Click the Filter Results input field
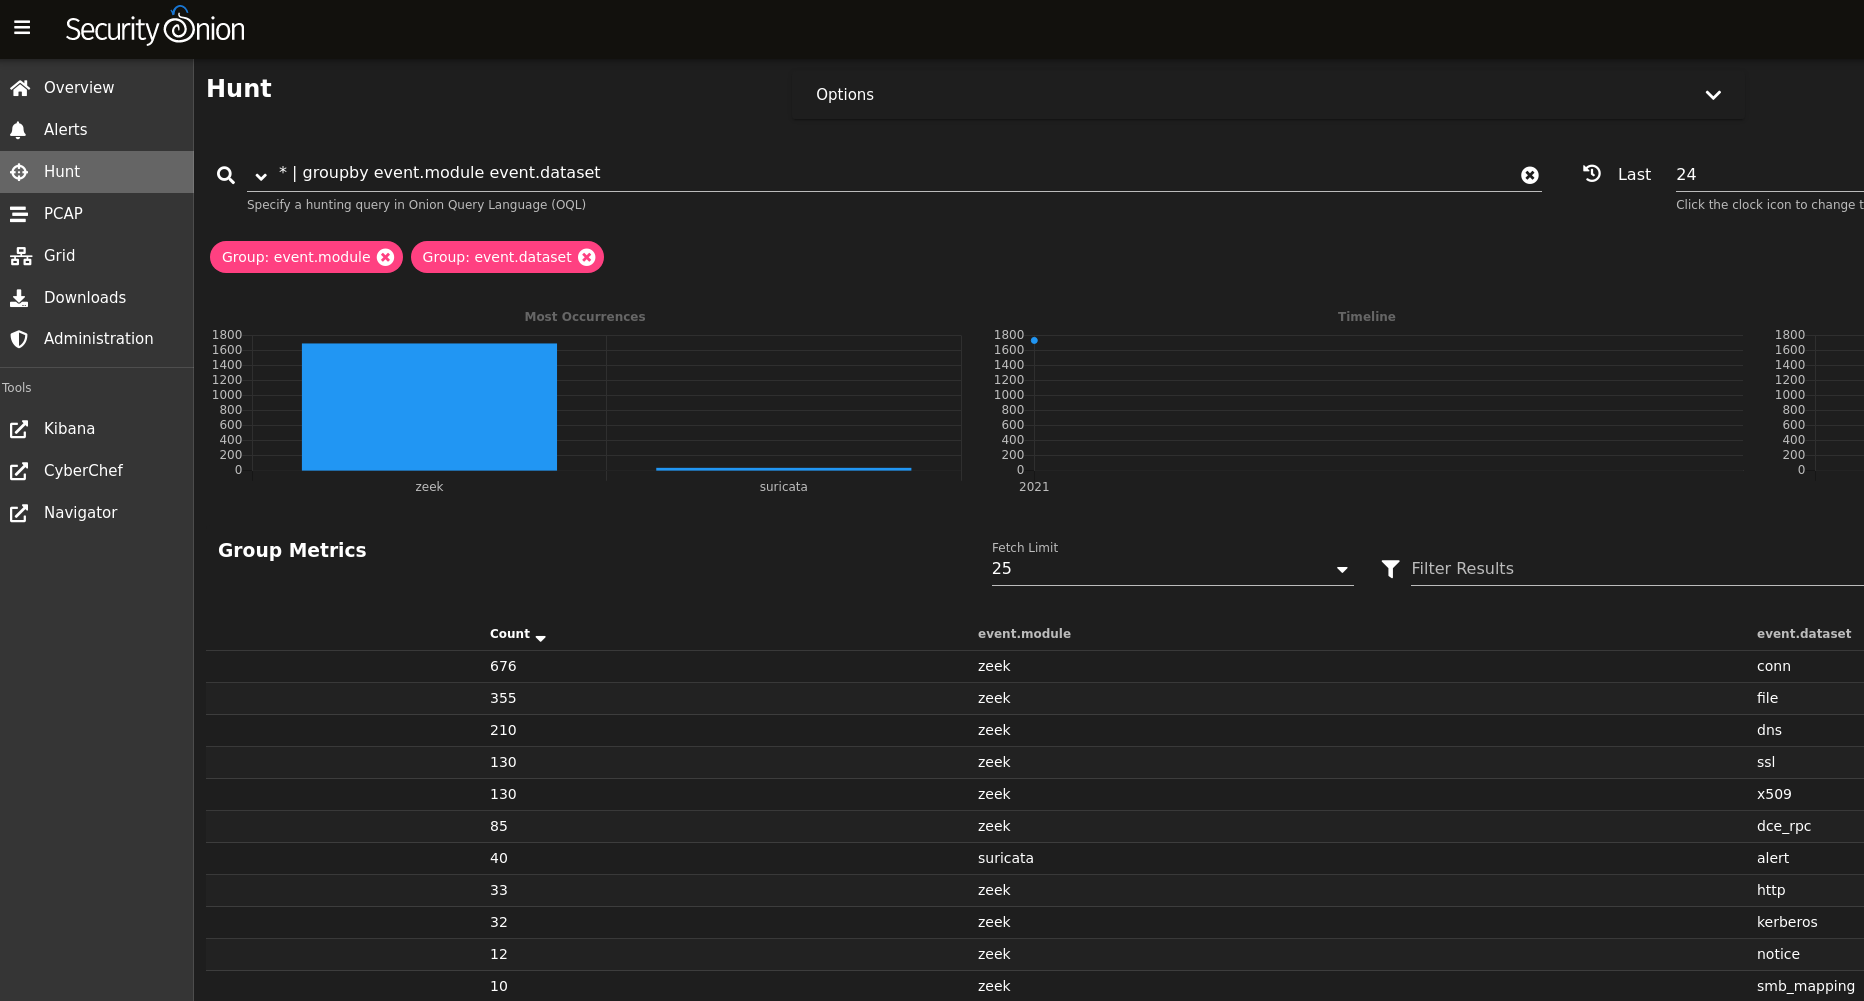Screen dimensions: 1864x1001 (x=1636, y=568)
